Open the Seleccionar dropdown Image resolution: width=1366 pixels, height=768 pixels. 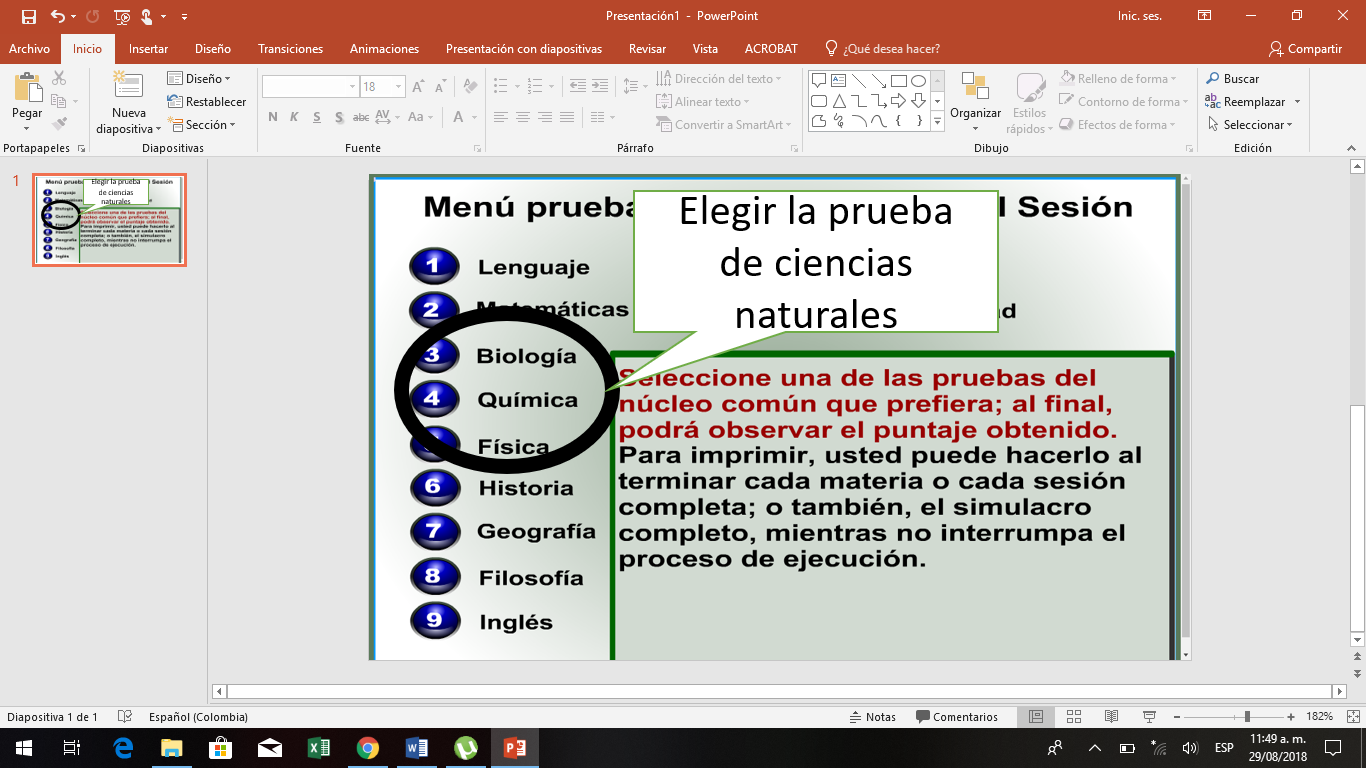(x=1250, y=125)
